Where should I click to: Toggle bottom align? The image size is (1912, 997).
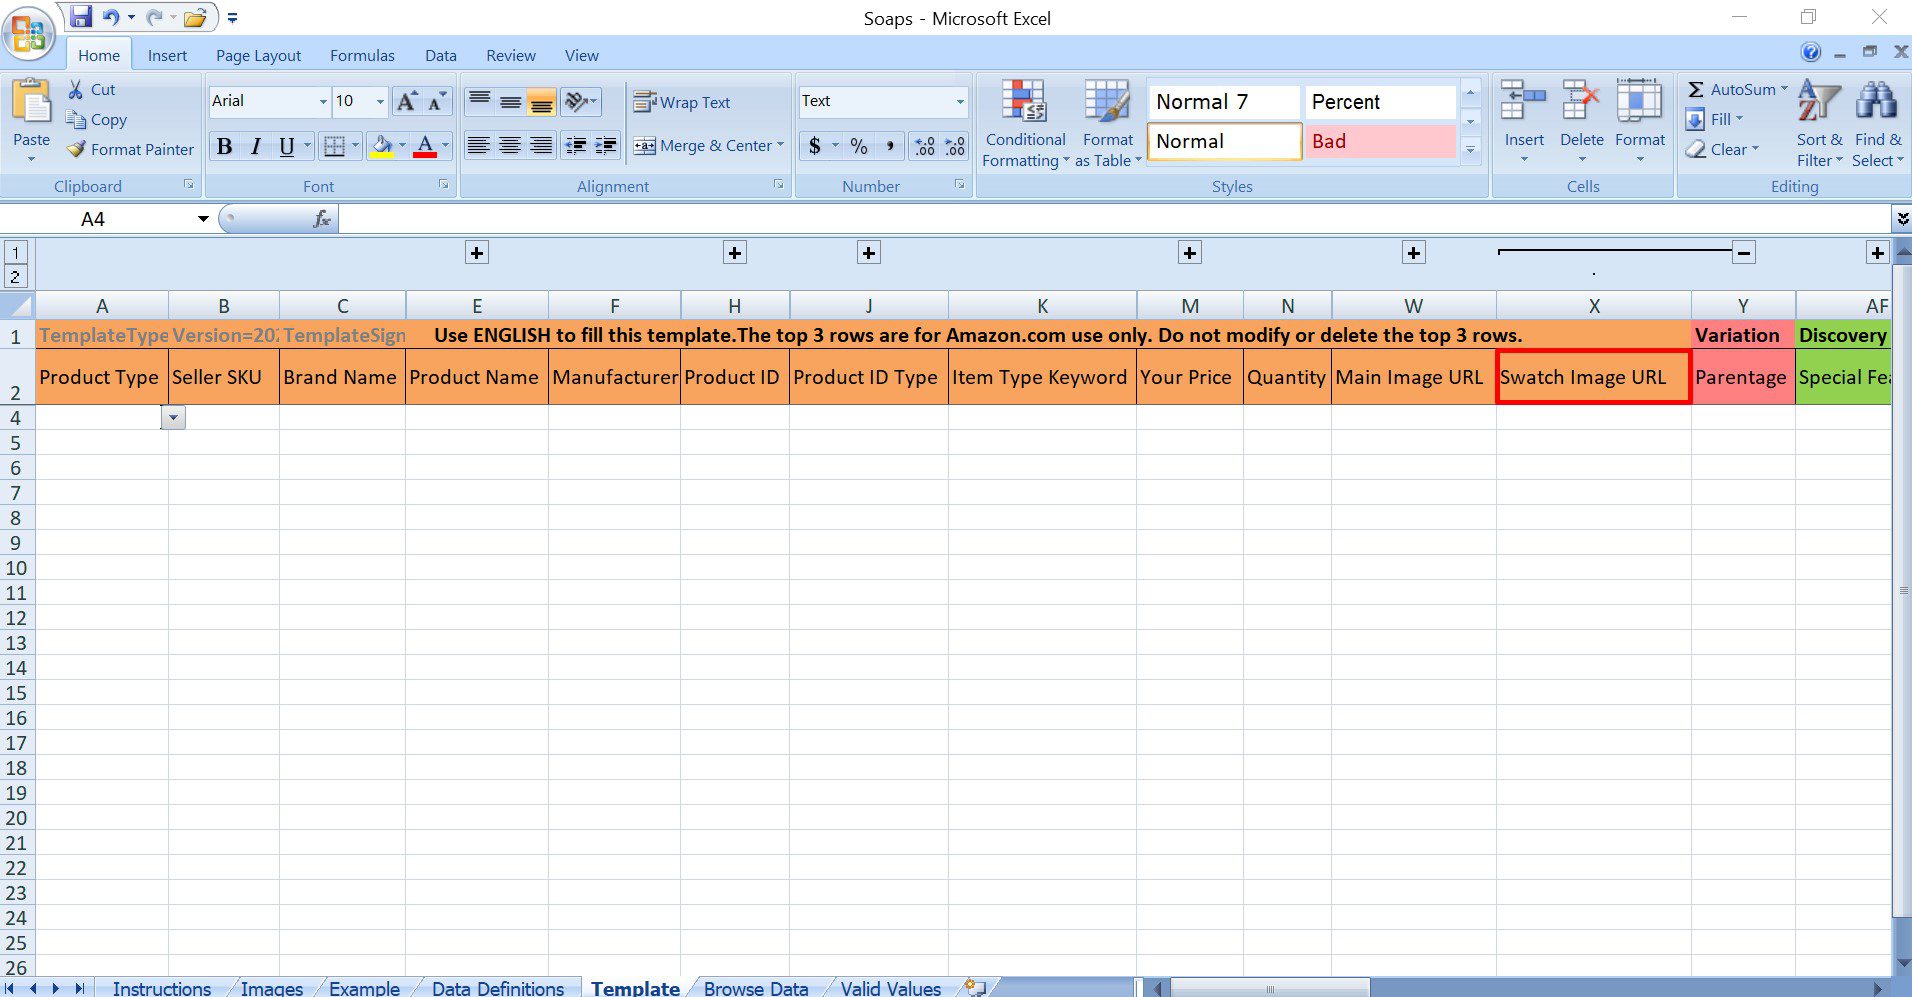541,101
